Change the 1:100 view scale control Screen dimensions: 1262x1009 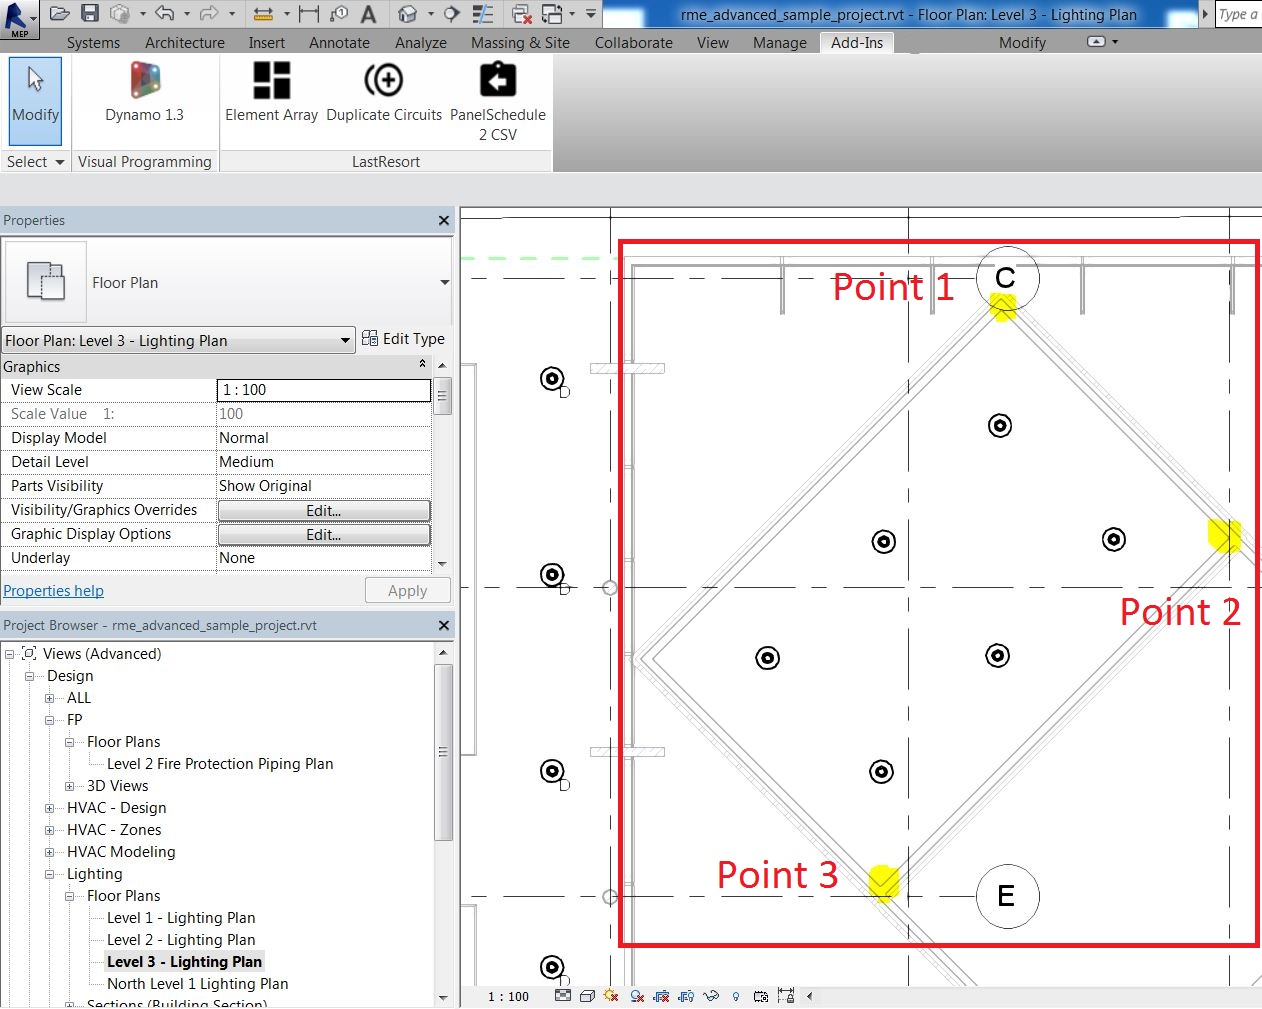click(508, 996)
